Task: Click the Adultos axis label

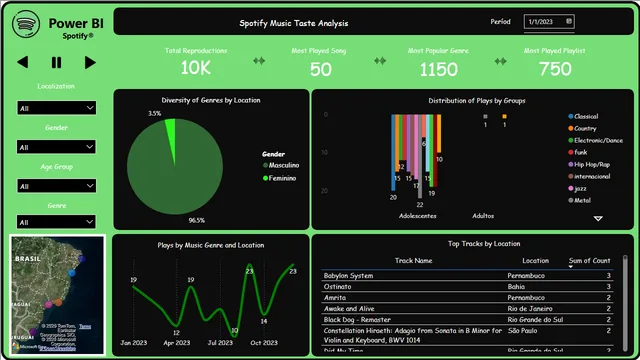Action: click(483, 216)
